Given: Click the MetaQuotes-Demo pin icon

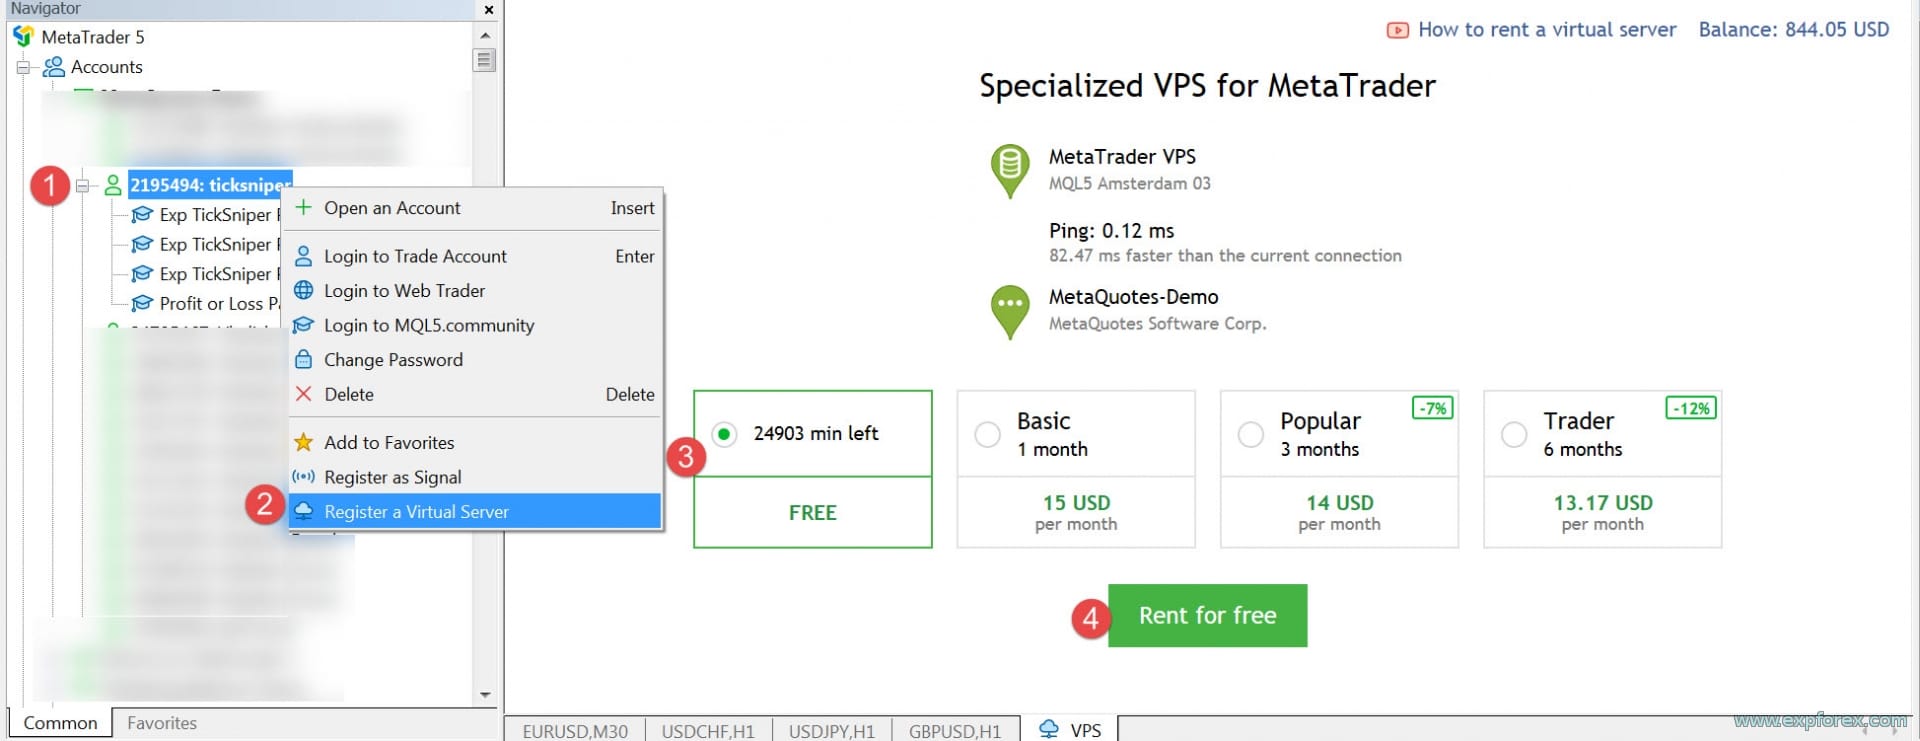Looking at the screenshot, I should (1010, 312).
